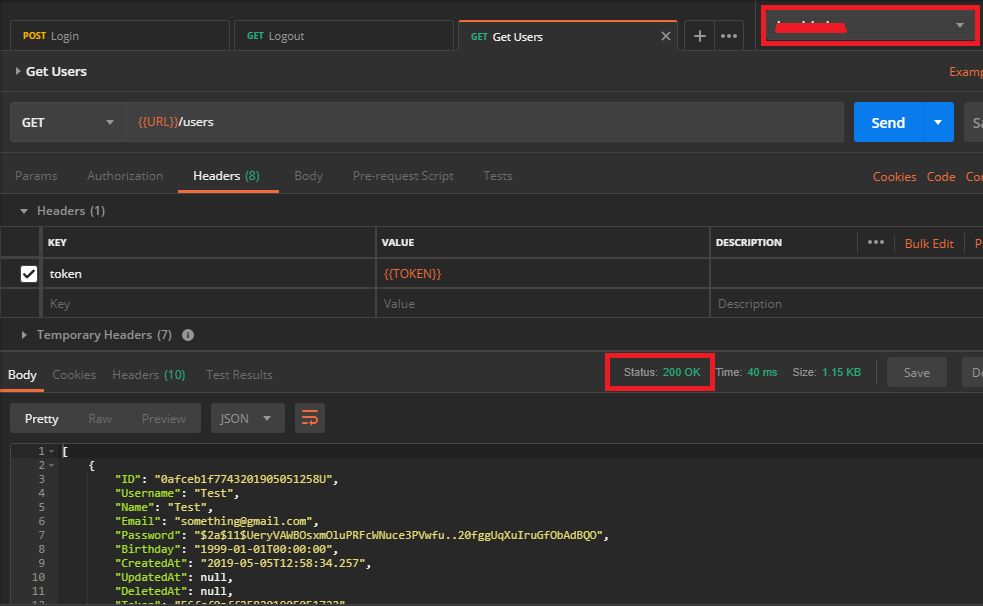The image size is (983, 606).
Task: Click the "ID" line in JSON response
Action: point(226,479)
